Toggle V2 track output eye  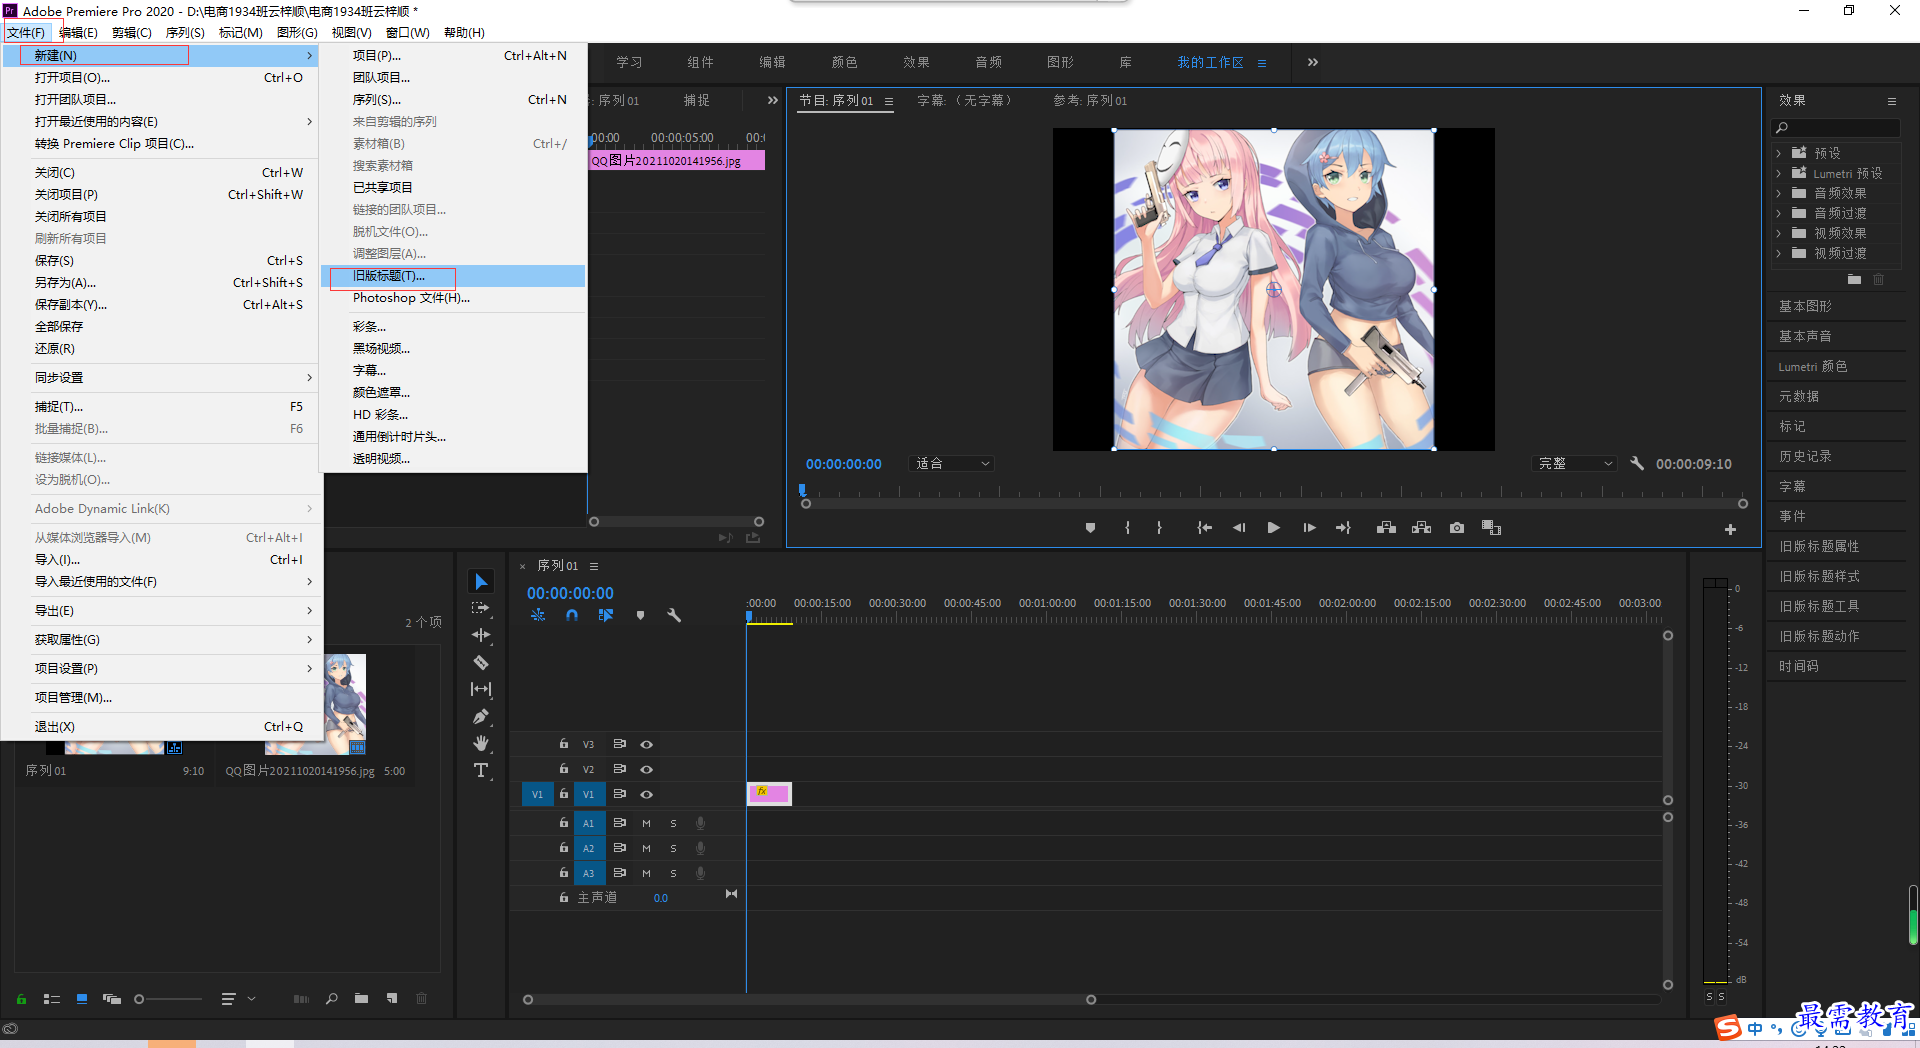pos(647,769)
